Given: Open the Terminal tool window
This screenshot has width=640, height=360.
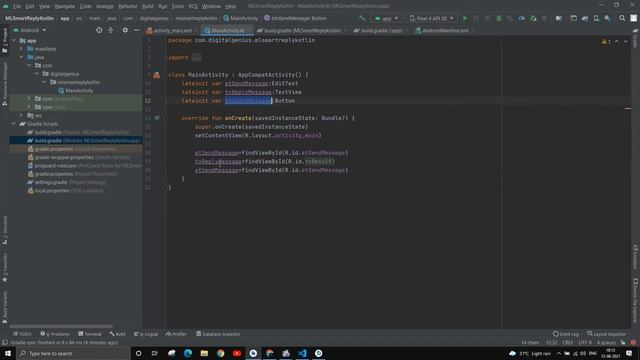Looking at the screenshot, I should pos(89,334).
